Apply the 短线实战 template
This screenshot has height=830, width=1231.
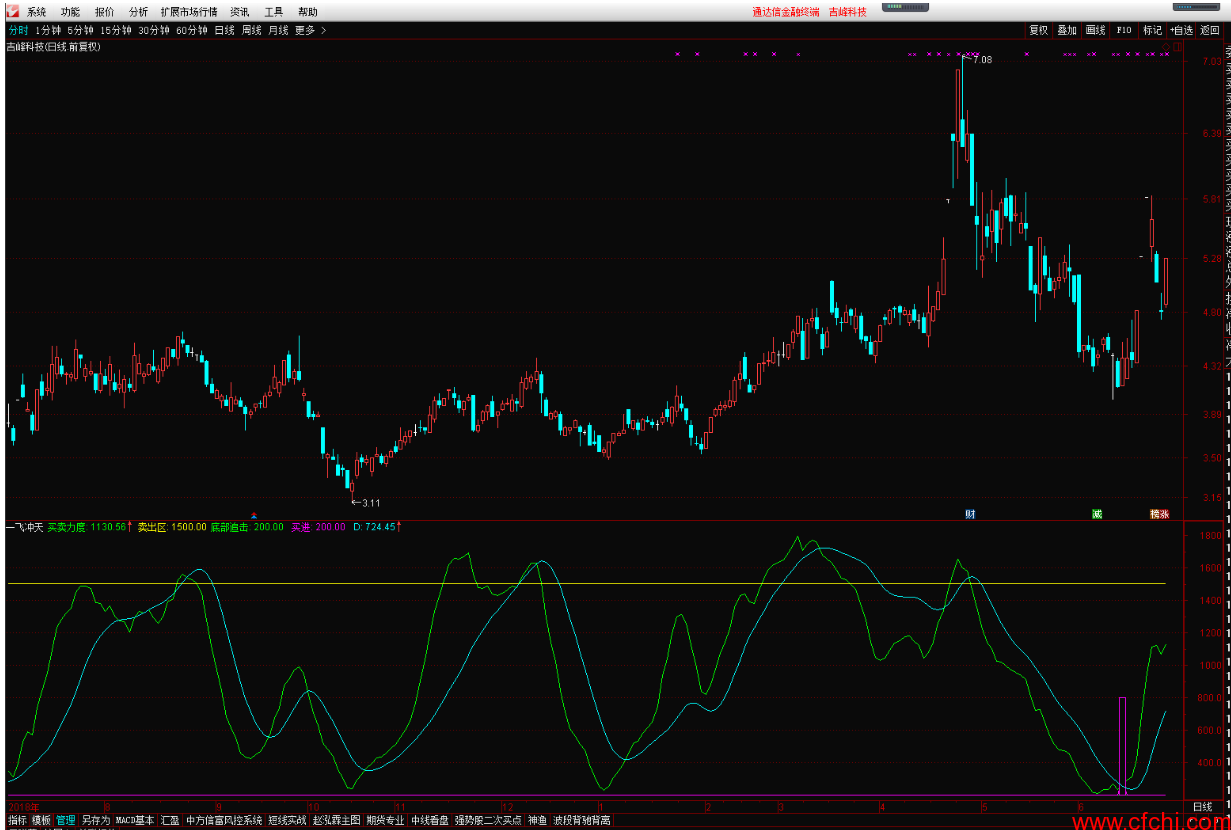287,820
